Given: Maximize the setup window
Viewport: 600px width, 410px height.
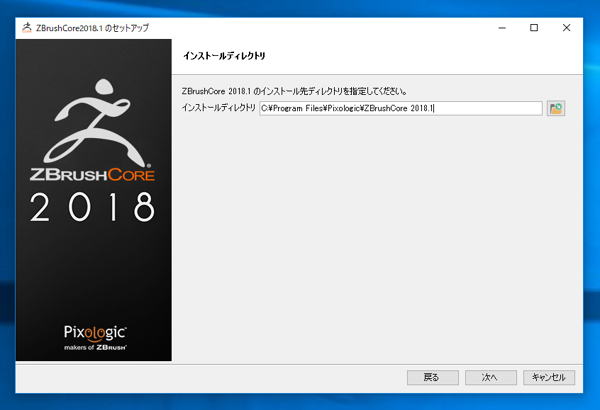Looking at the screenshot, I should tap(534, 28).
